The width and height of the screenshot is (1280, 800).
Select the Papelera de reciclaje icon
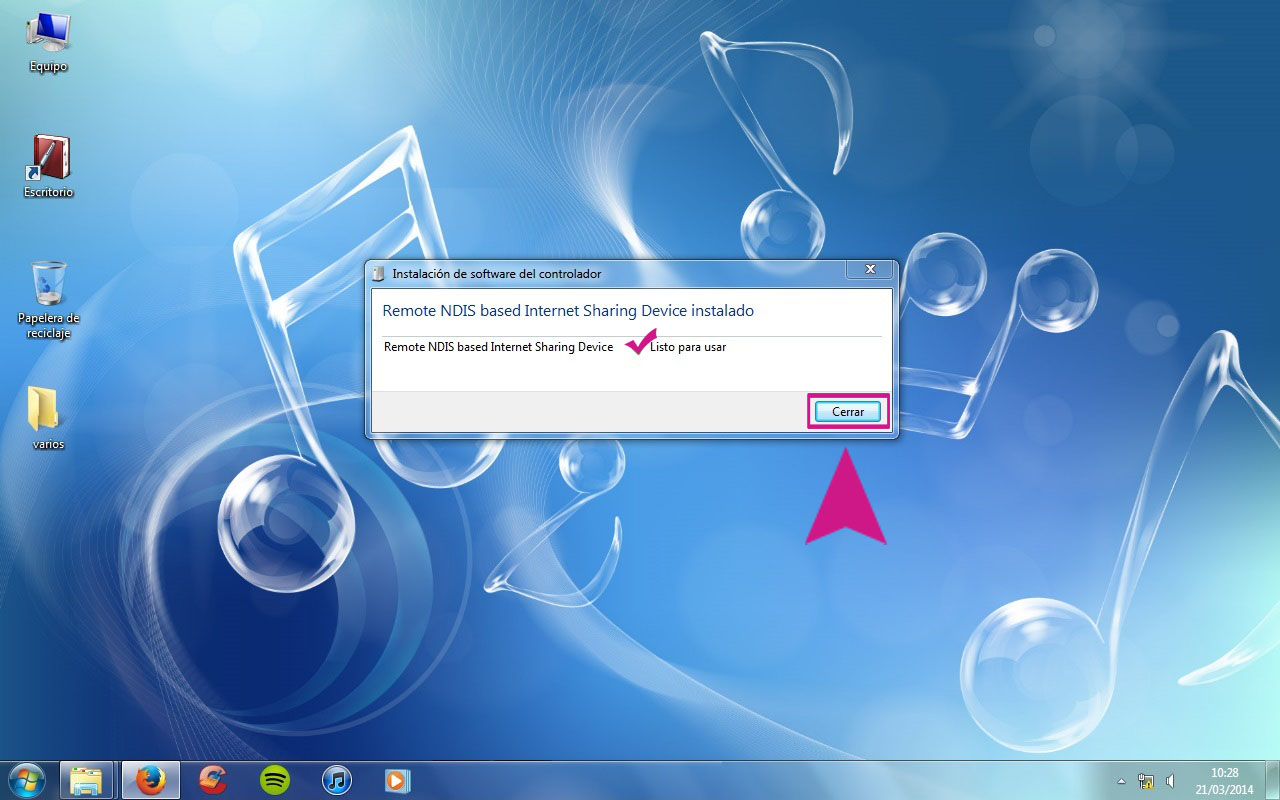[48, 300]
